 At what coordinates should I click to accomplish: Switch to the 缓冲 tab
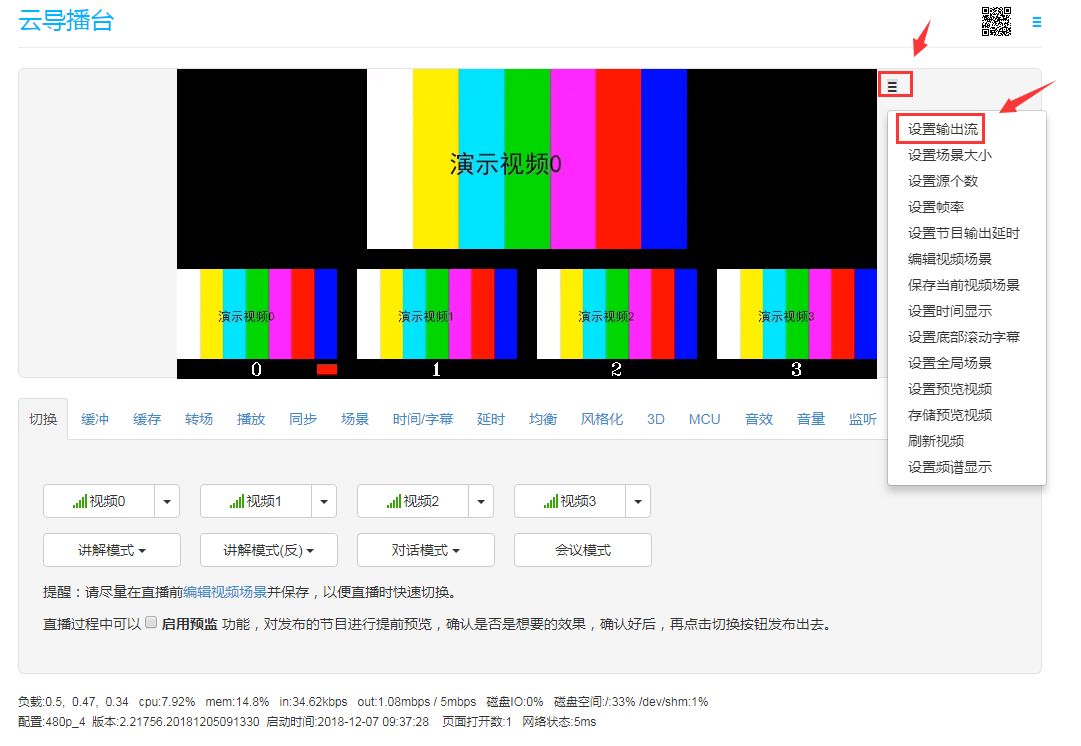pyautogui.click(x=94, y=419)
